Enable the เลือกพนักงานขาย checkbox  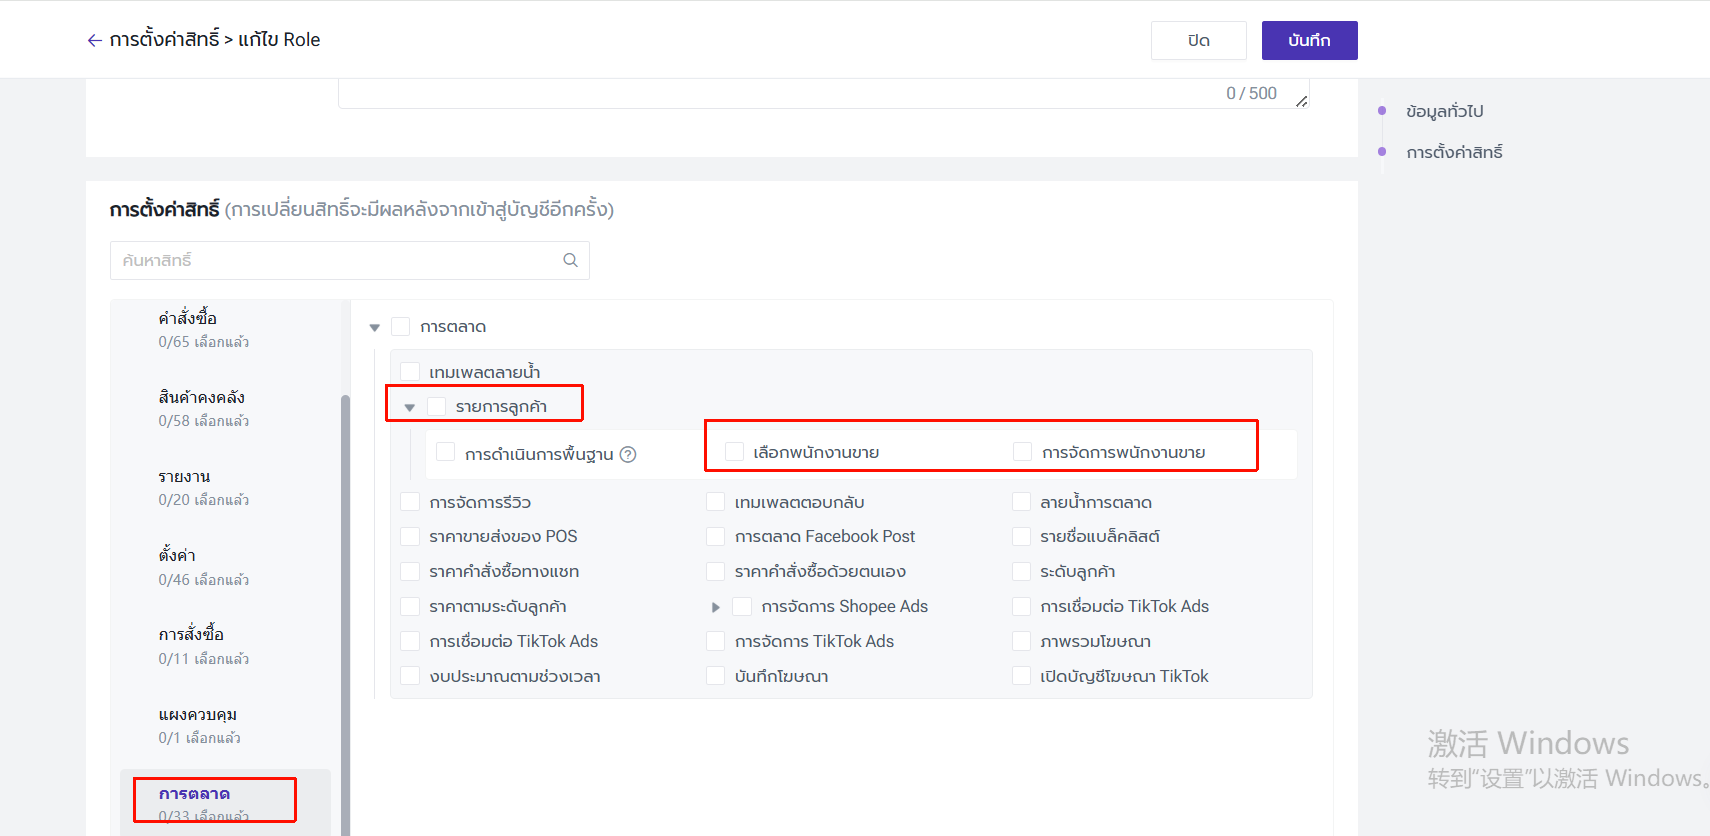(x=735, y=452)
